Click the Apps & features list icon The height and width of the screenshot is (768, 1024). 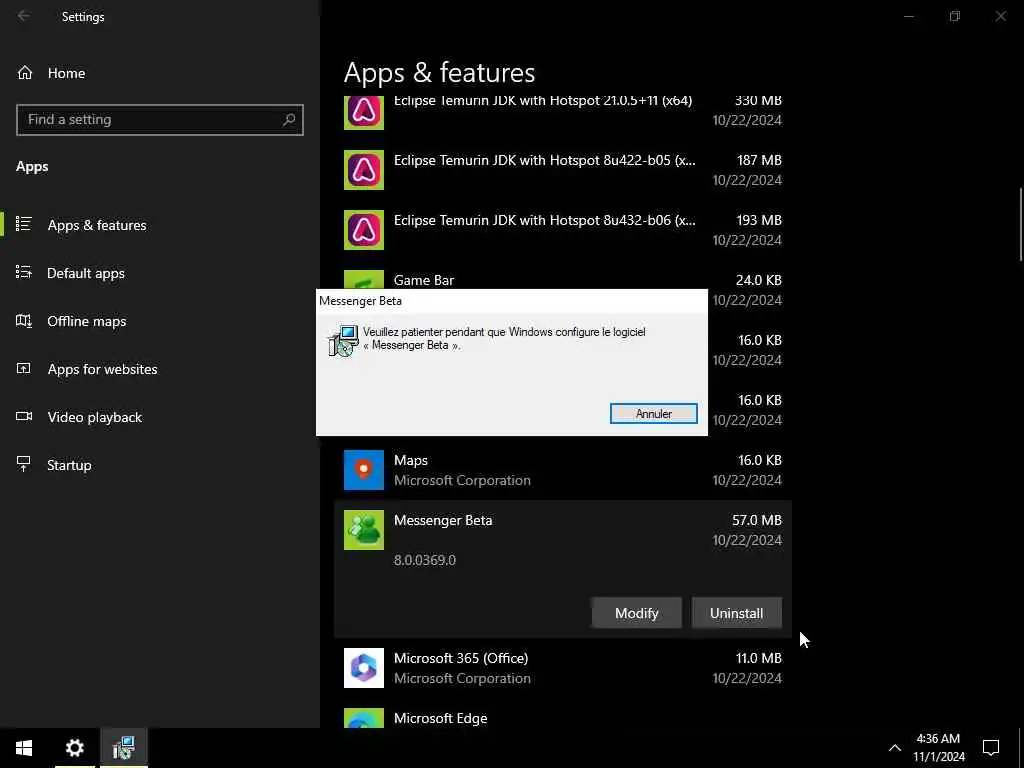tap(24, 224)
